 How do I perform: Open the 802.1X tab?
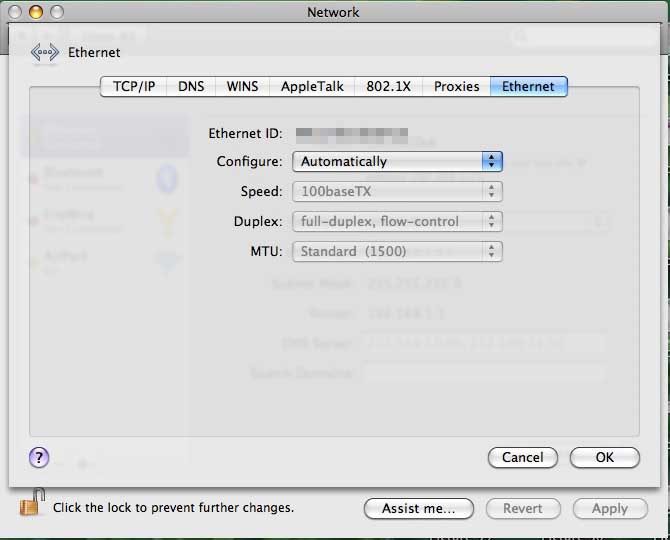point(388,87)
